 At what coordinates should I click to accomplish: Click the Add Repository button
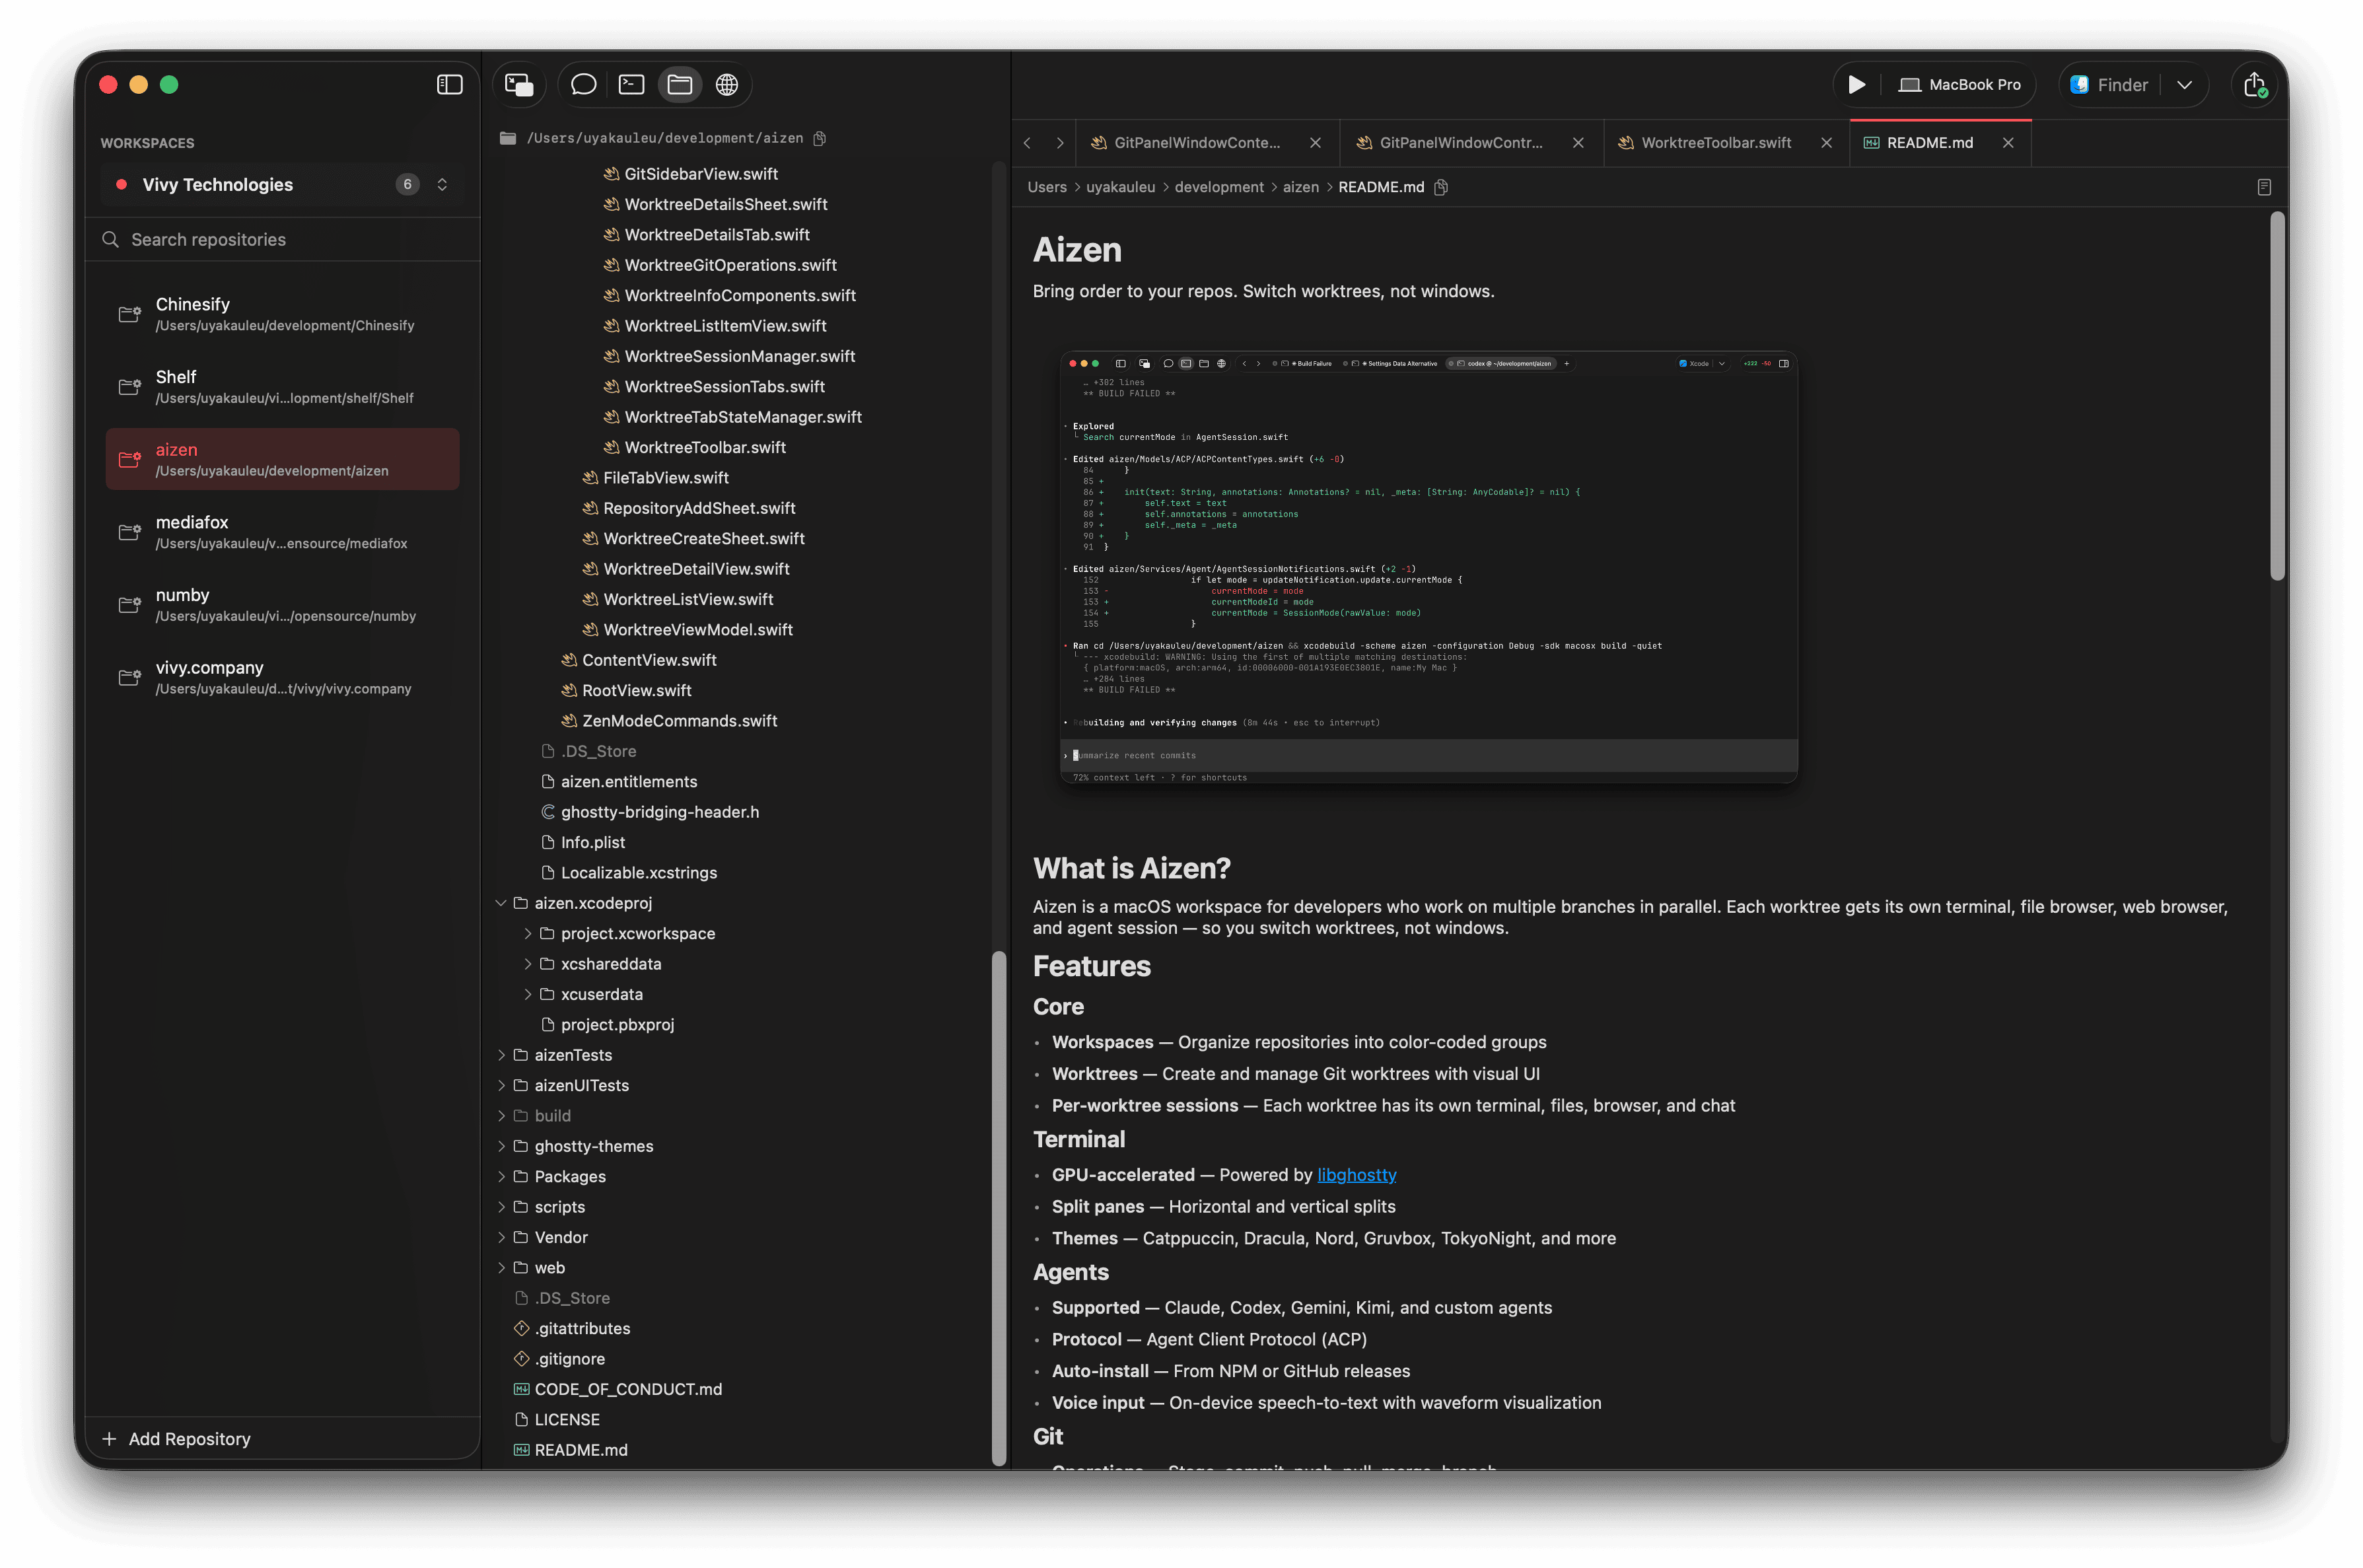[189, 1438]
